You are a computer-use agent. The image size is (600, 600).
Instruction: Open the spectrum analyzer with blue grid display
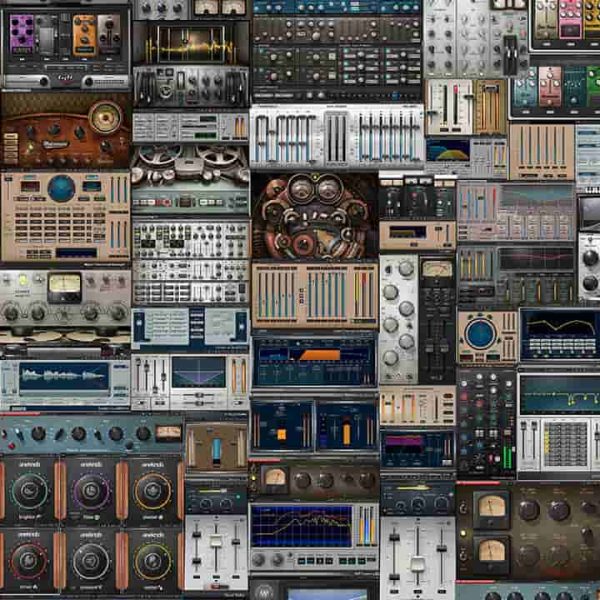pyautogui.click(x=314, y=536)
